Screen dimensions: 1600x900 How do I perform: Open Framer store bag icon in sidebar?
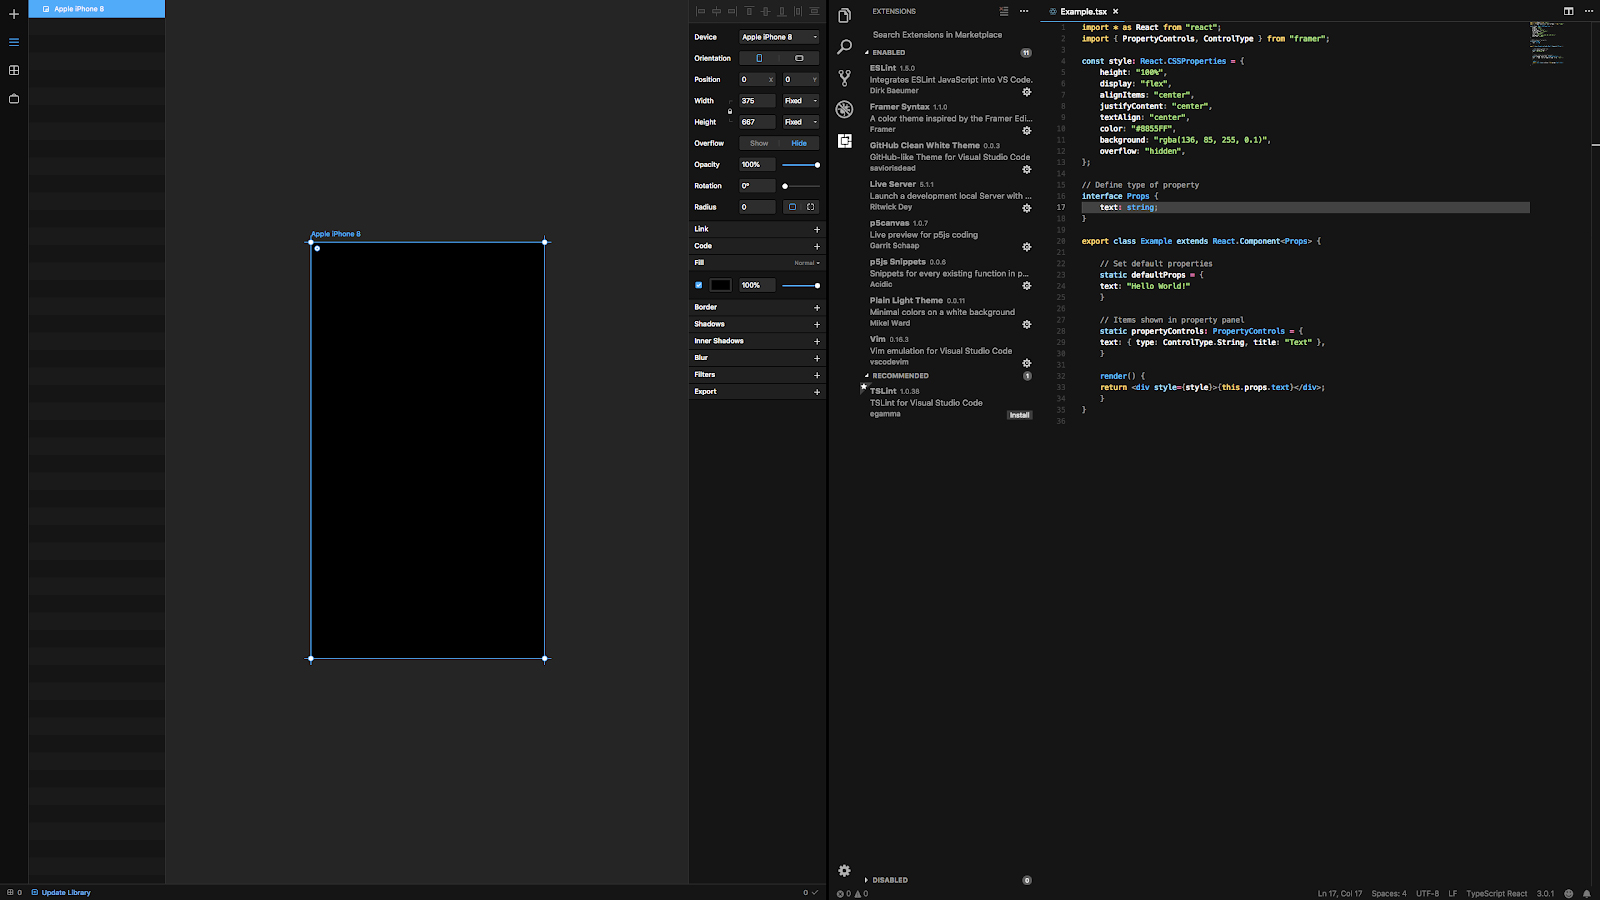[14, 99]
